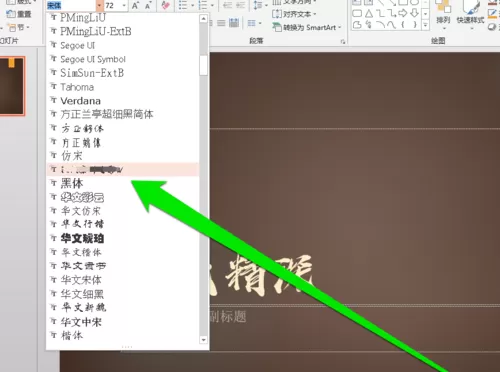Click the 重置 reset slide button
500x372 pixels.
click(x=19, y=14)
